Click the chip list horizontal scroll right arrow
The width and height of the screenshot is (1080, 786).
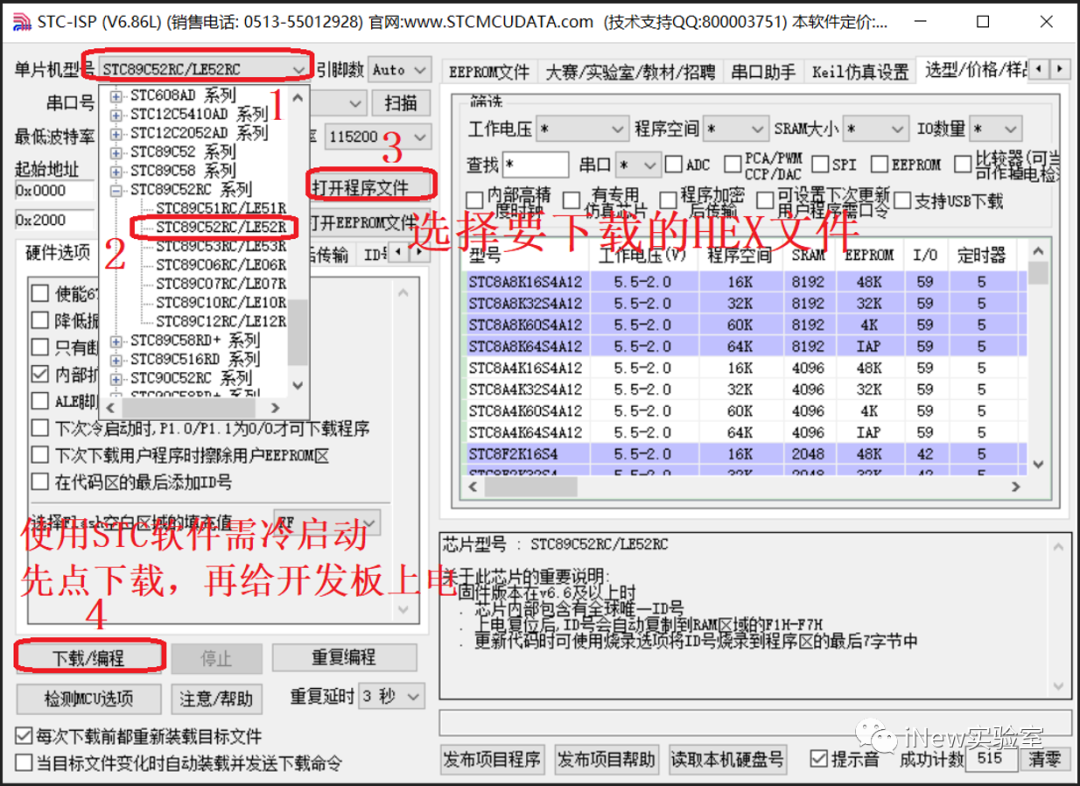point(275,408)
